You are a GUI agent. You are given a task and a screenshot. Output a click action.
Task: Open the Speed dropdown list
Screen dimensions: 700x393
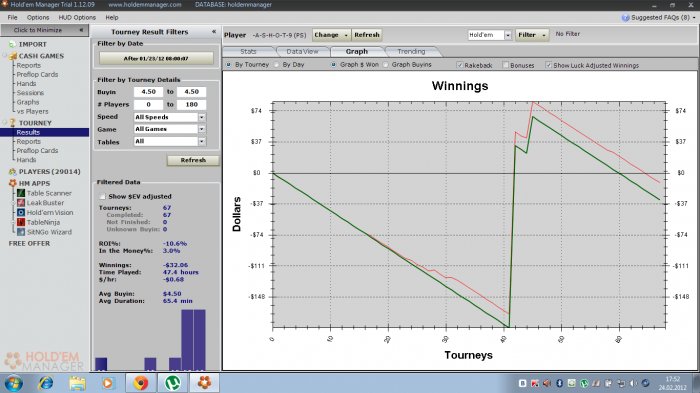click(202, 117)
